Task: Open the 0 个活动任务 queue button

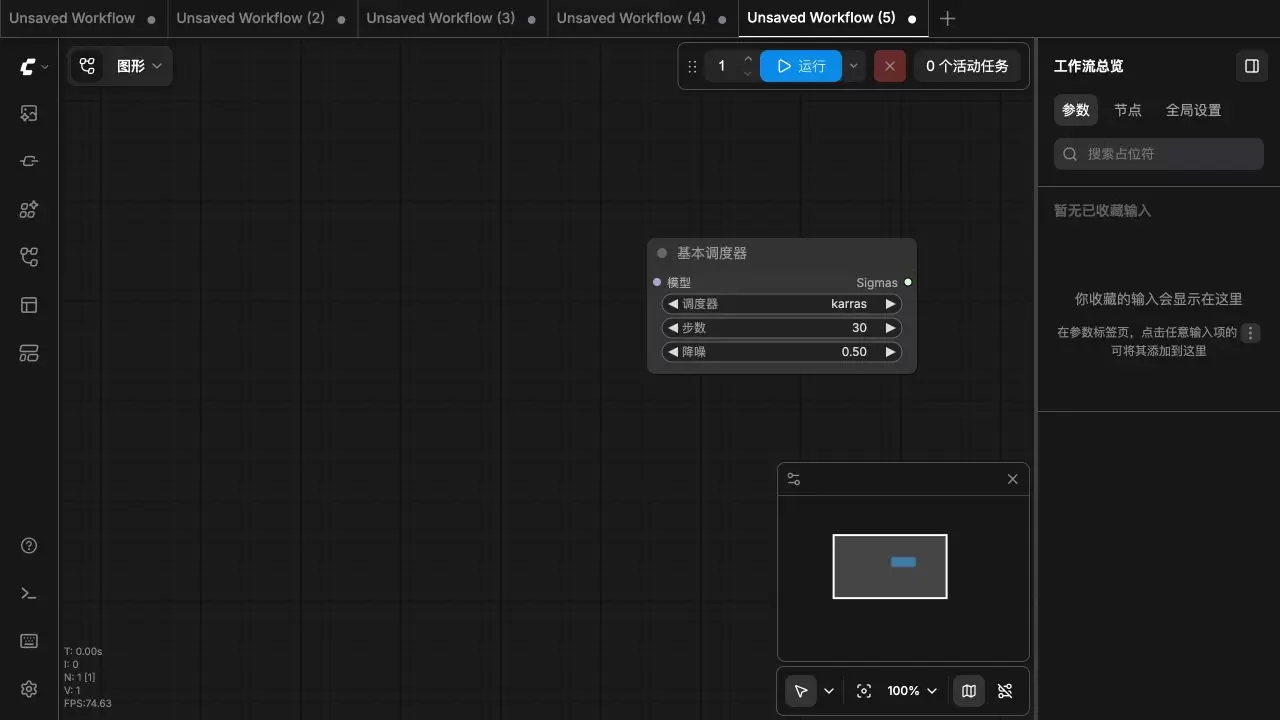Action: (x=967, y=66)
